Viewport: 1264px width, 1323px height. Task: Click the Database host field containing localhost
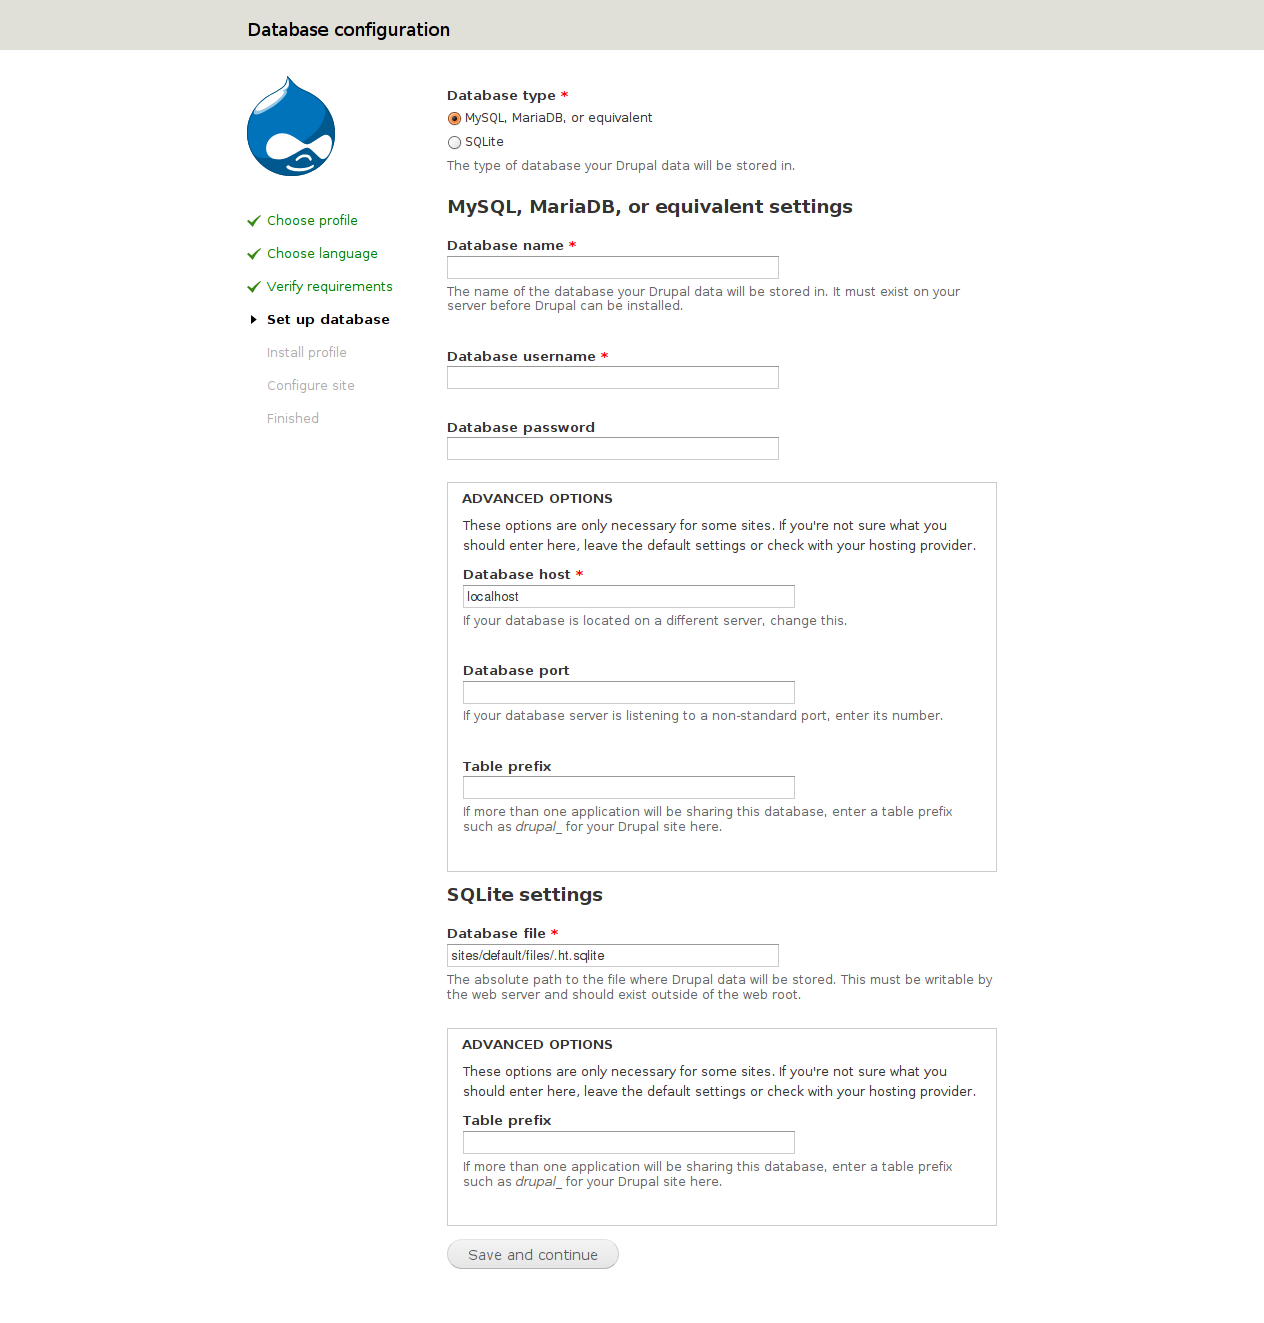[x=629, y=597]
